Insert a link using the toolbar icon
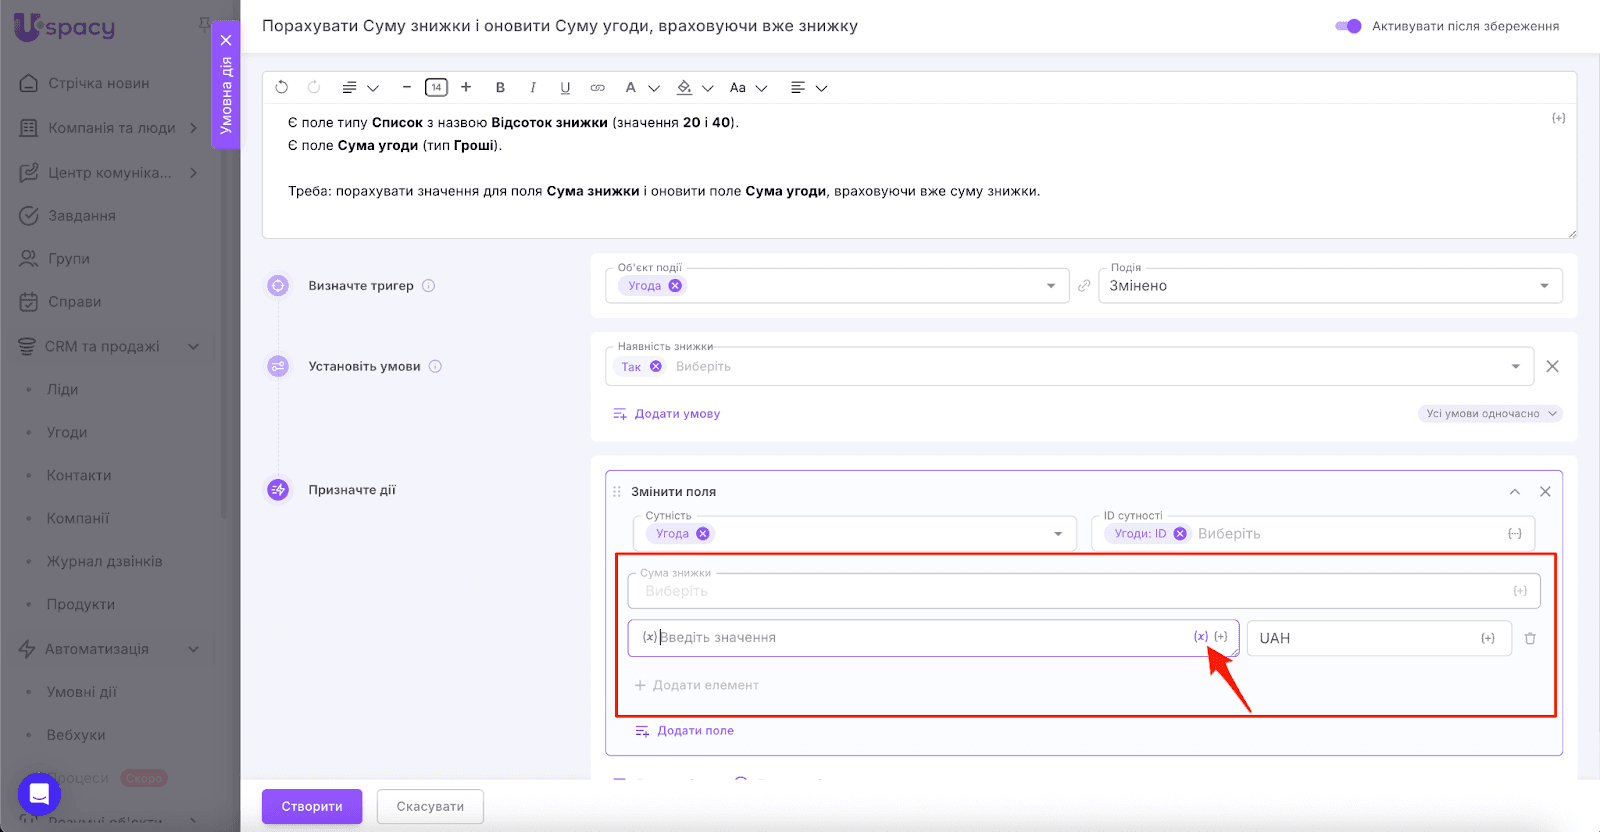The height and width of the screenshot is (832, 1600). pyautogui.click(x=598, y=88)
